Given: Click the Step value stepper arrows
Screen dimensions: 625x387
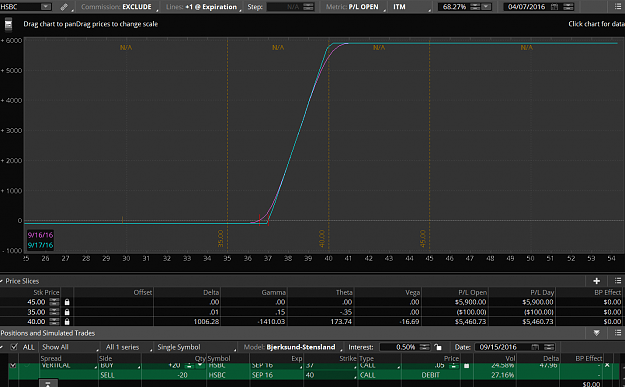Looking at the screenshot, I should click(308, 7).
